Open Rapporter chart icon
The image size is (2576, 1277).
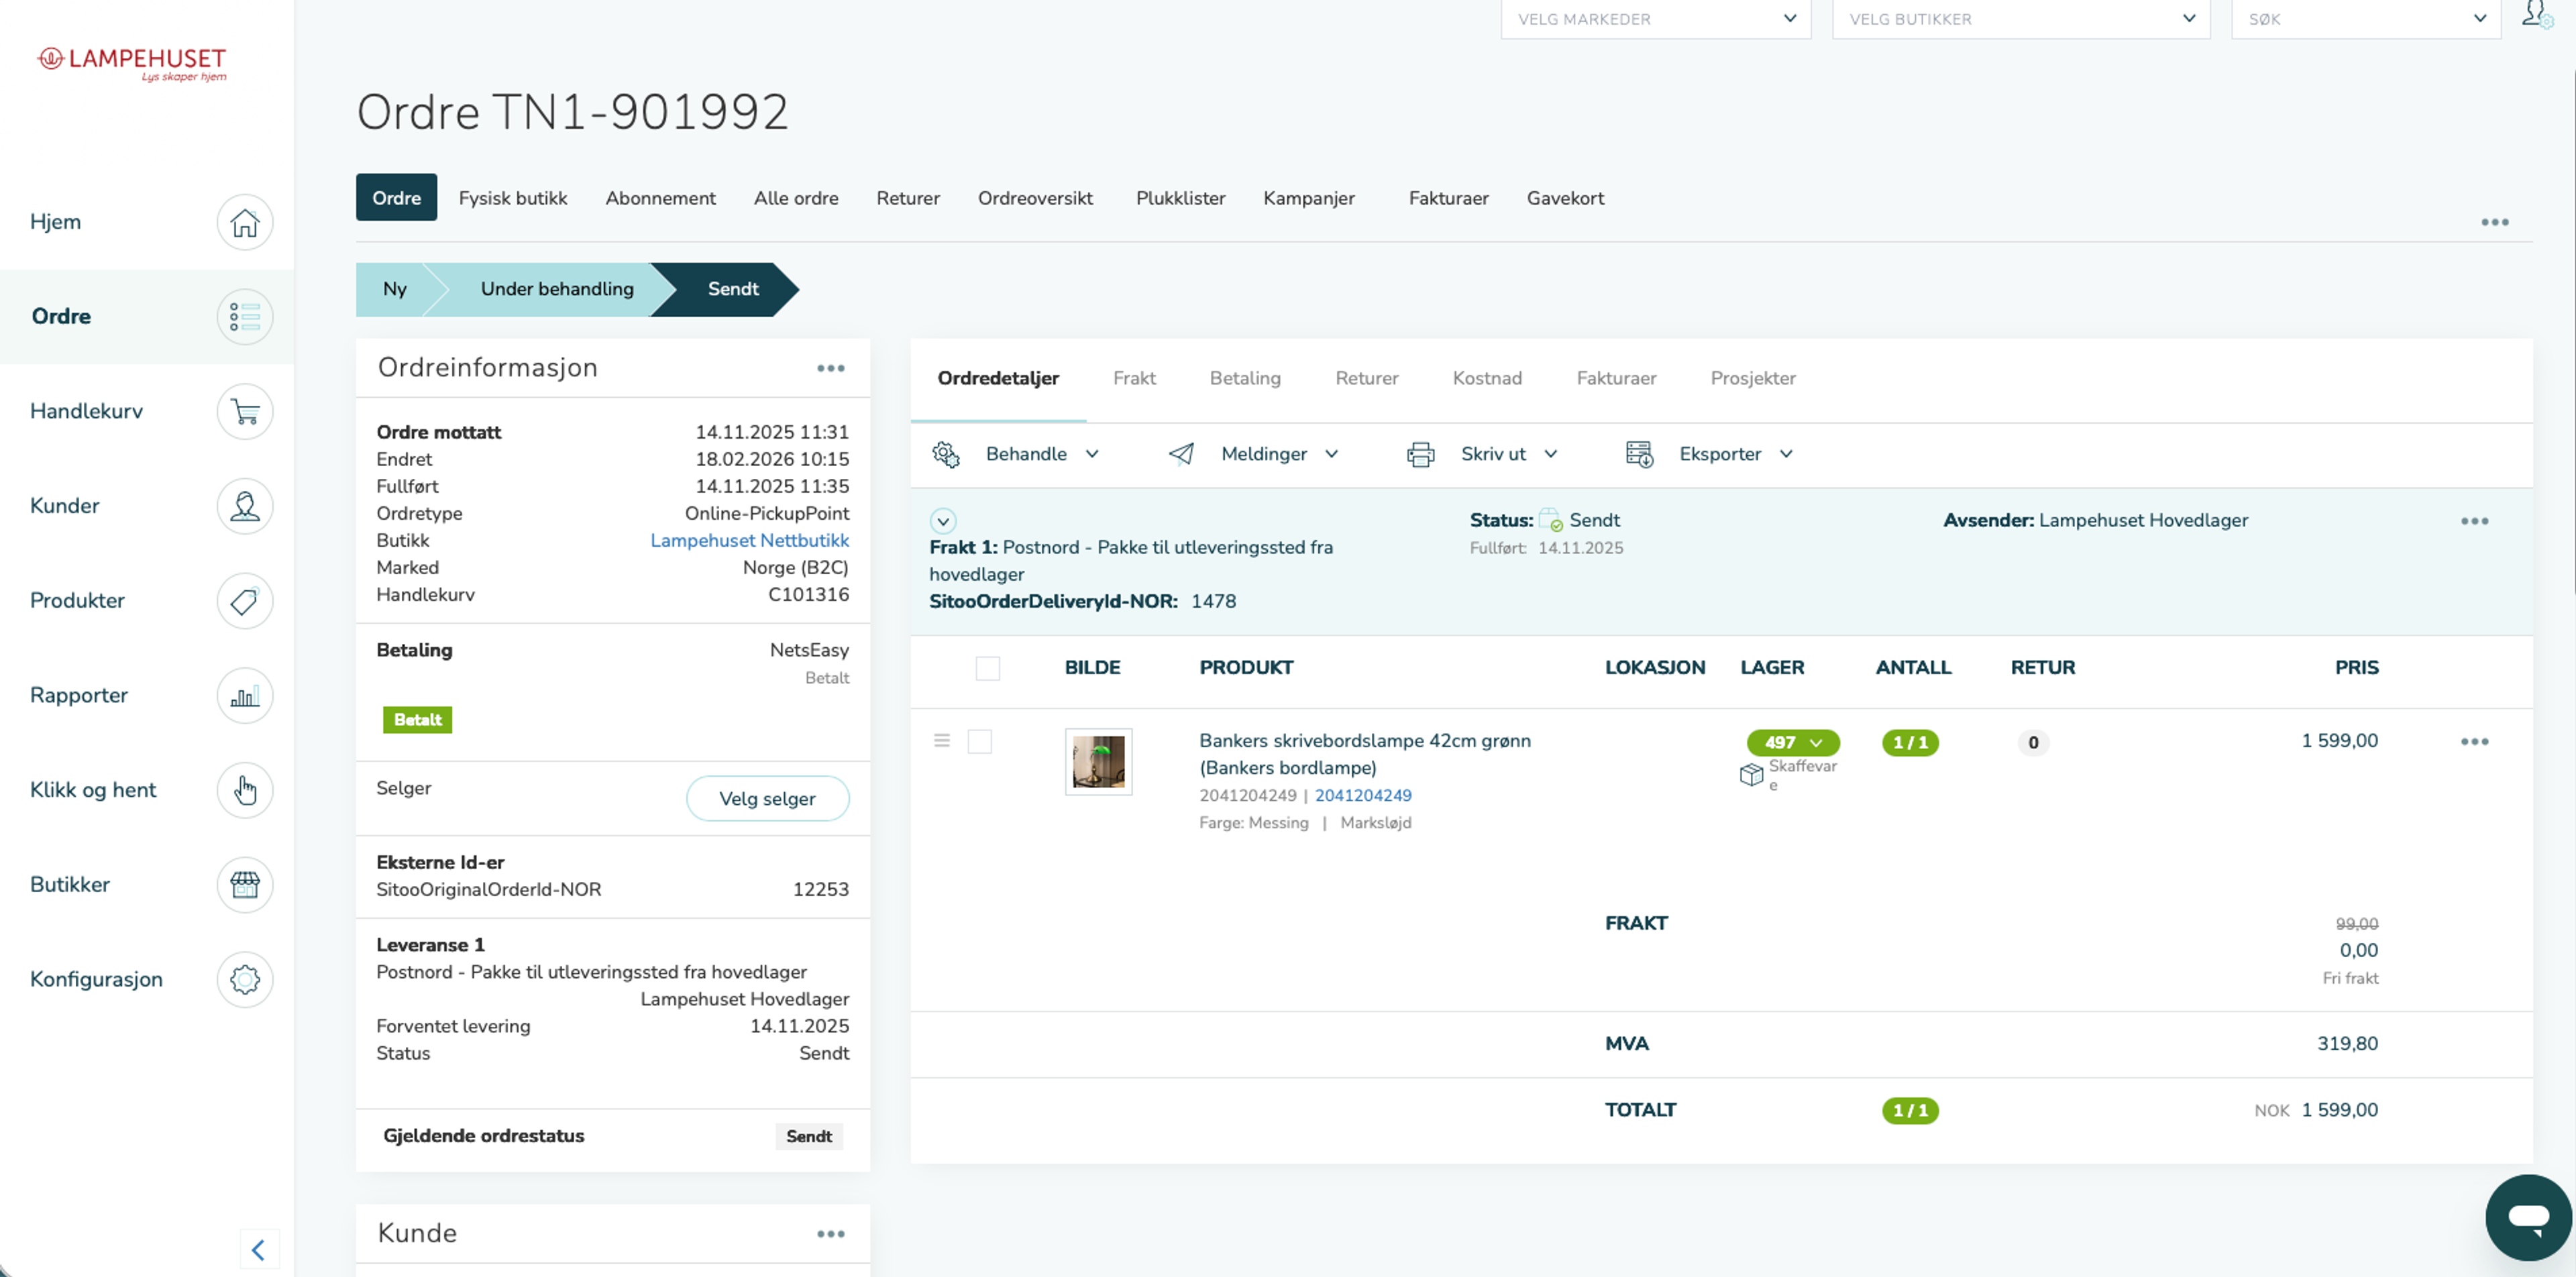(245, 695)
